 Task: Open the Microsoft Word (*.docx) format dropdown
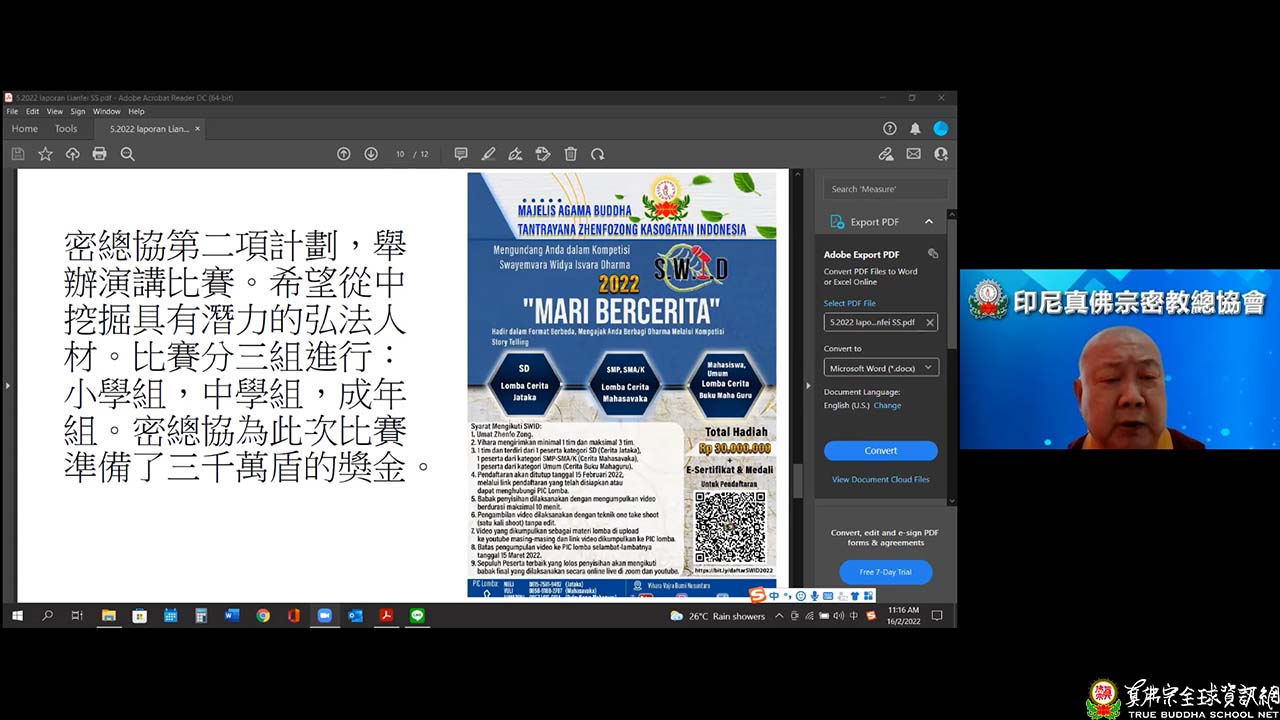pyautogui.click(x=880, y=368)
